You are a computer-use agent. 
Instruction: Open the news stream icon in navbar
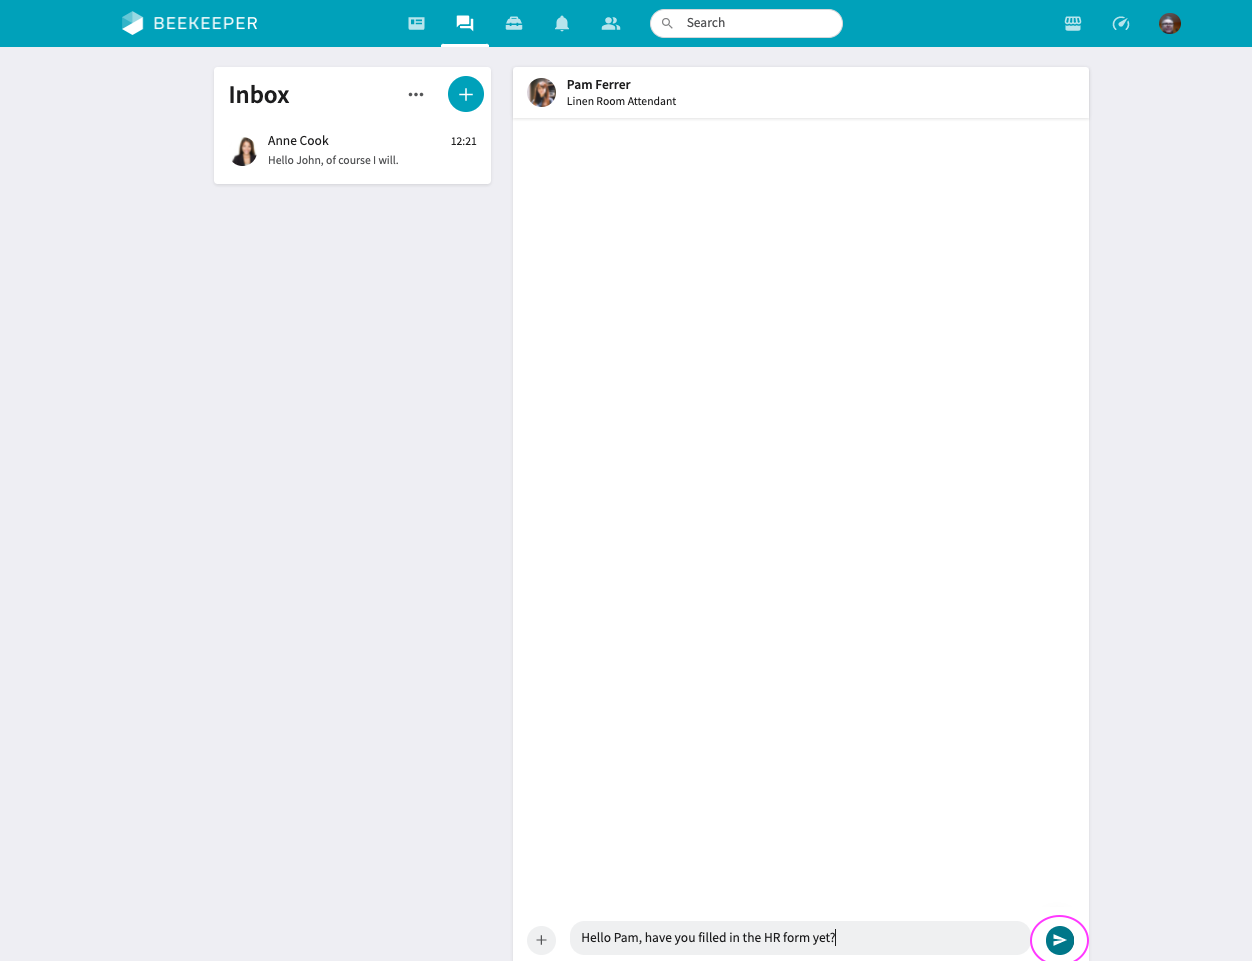tap(417, 23)
